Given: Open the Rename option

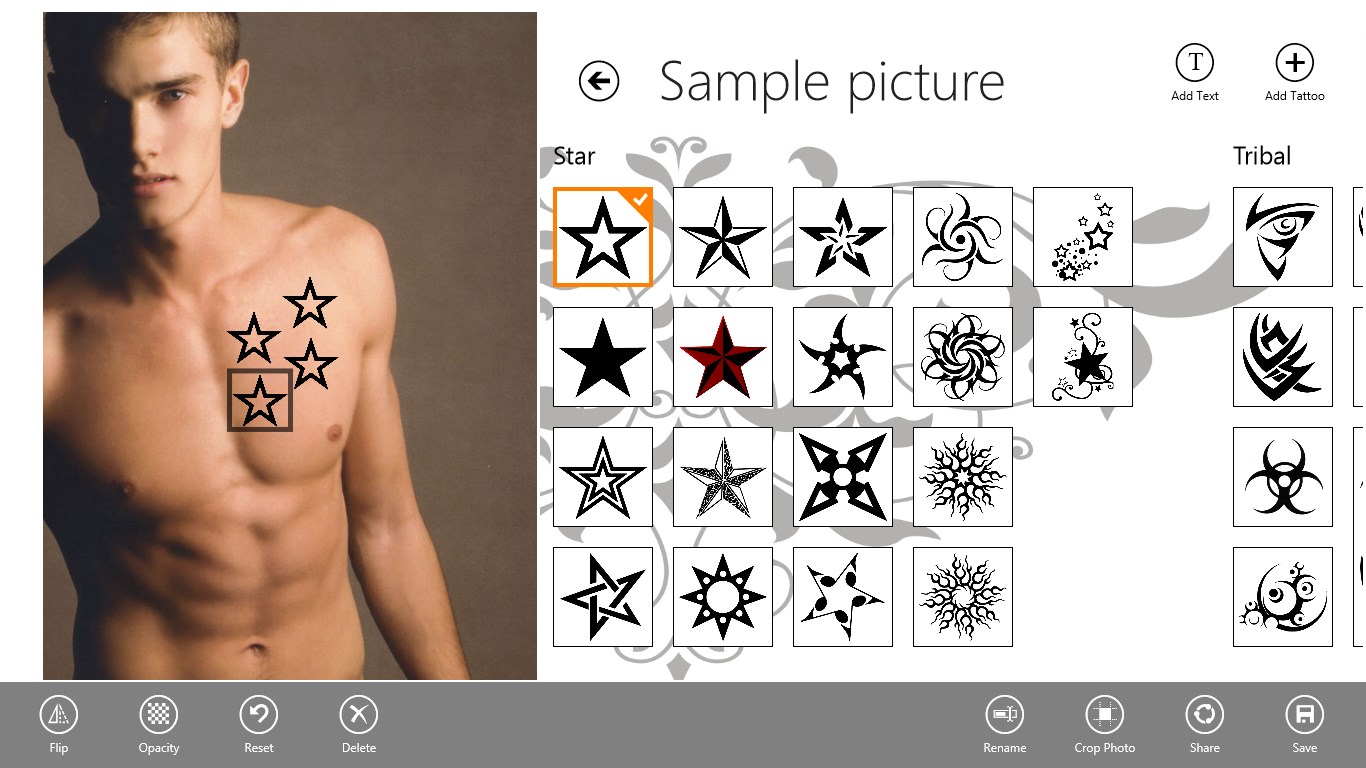Looking at the screenshot, I should tap(1005, 715).
